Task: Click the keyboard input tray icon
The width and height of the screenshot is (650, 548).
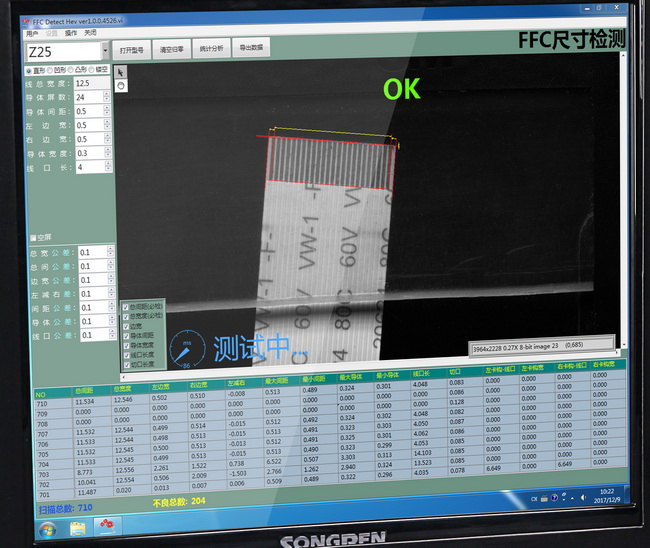Action: click(x=544, y=498)
